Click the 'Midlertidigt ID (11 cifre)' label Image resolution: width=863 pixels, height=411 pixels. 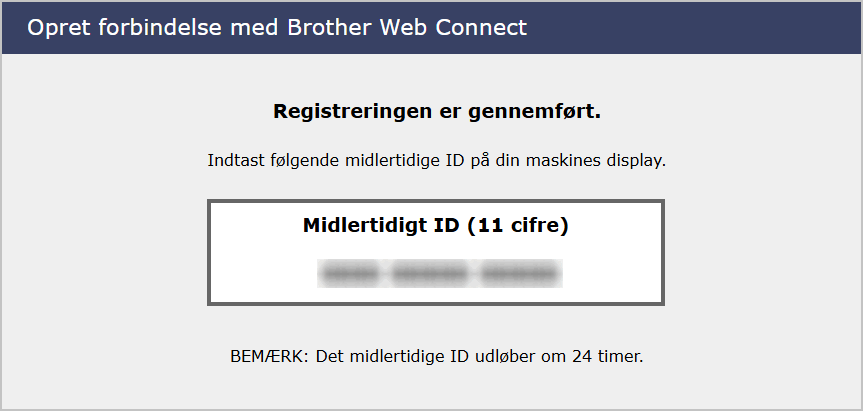click(436, 226)
